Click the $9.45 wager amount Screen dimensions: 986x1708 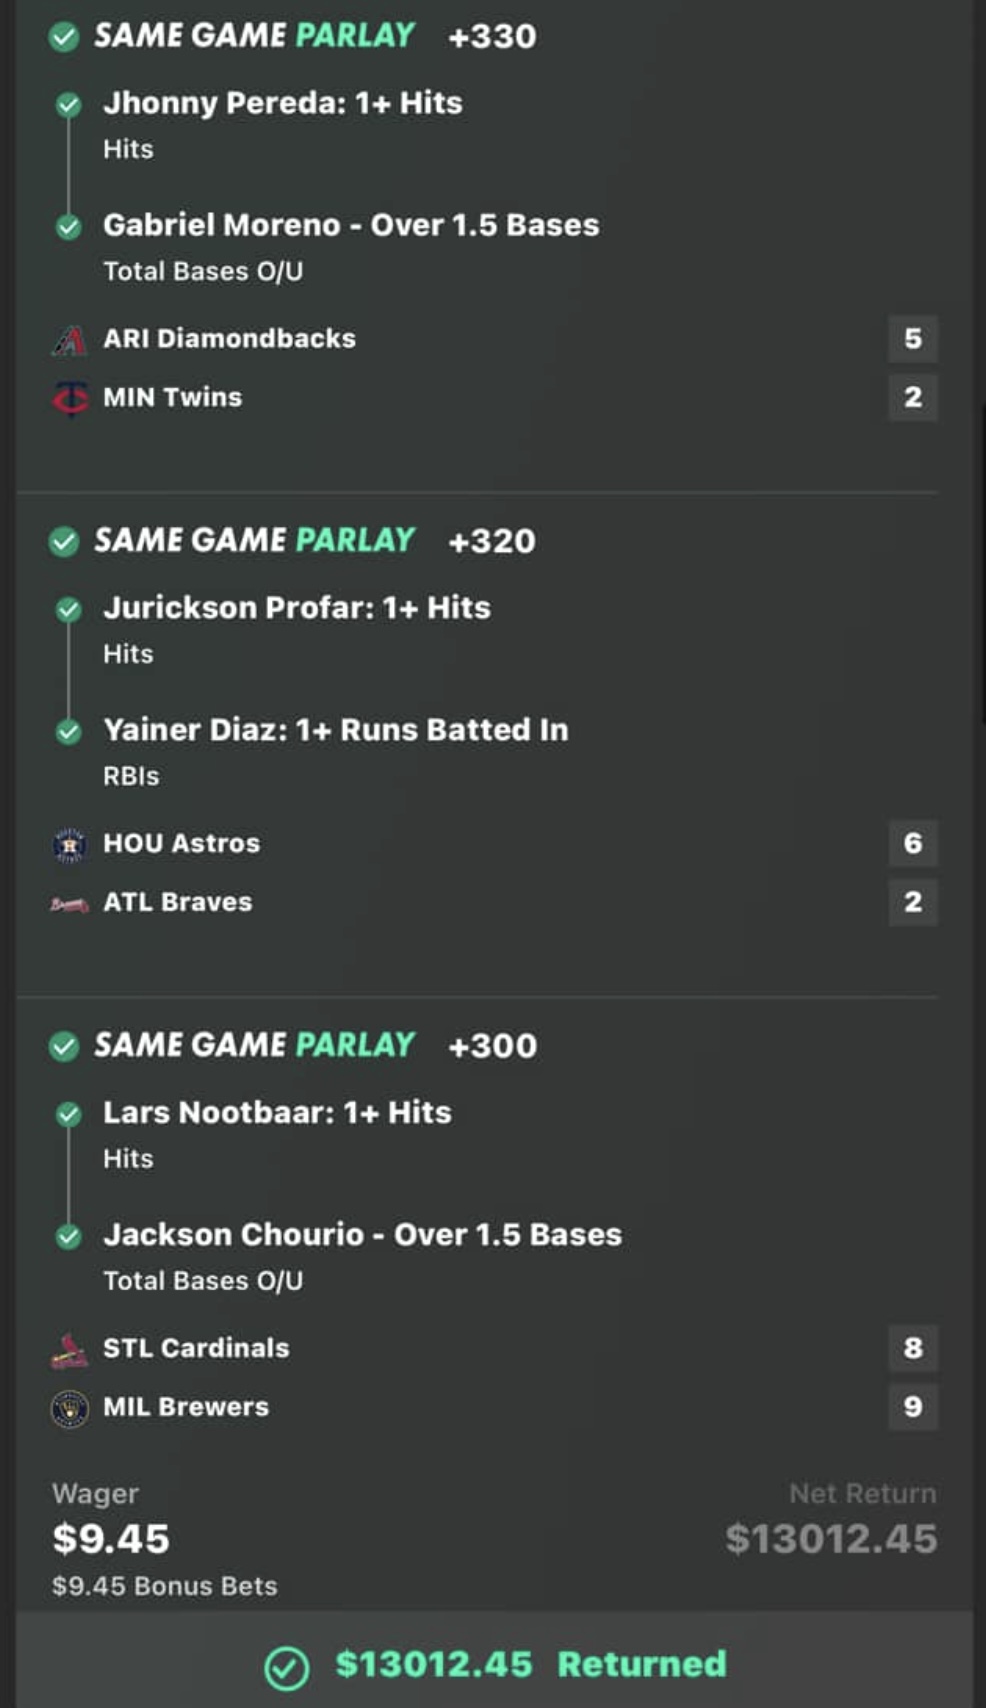point(111,1539)
